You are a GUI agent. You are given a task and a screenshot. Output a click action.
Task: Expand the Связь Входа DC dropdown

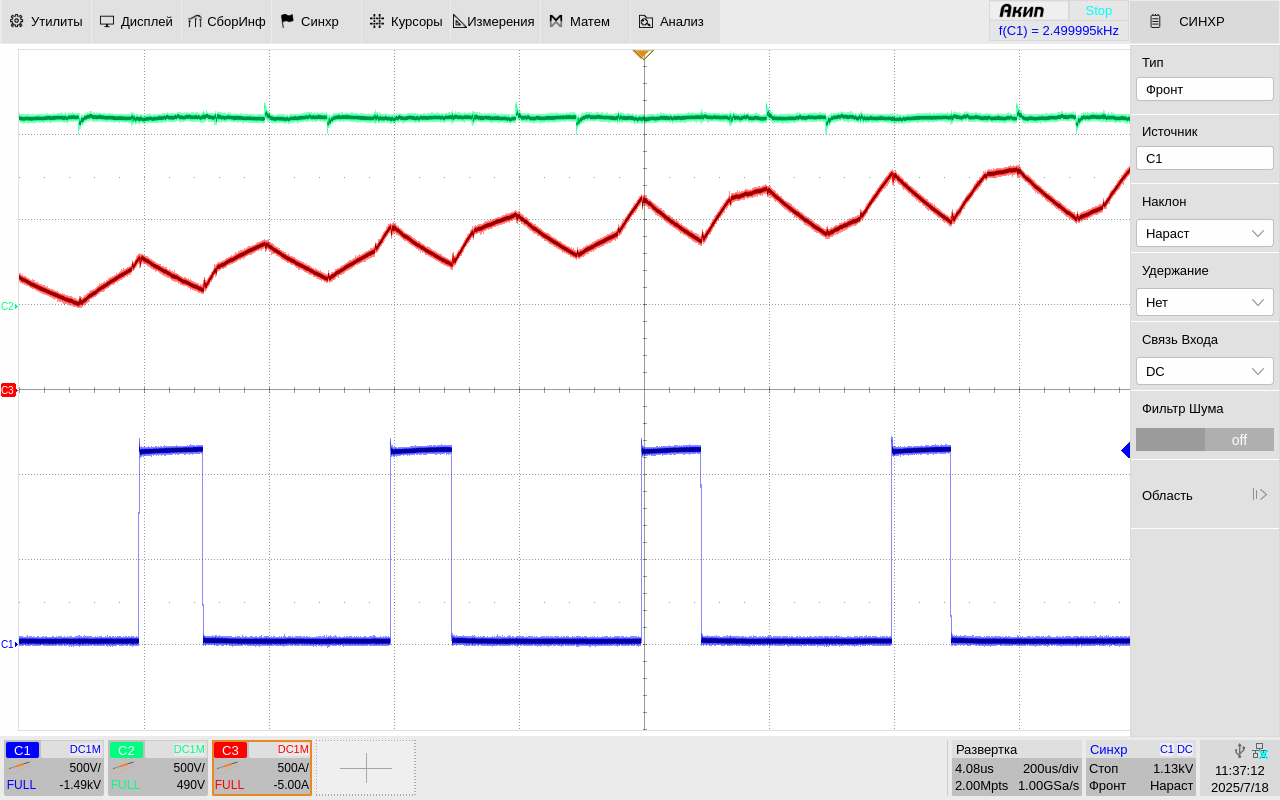point(1204,371)
